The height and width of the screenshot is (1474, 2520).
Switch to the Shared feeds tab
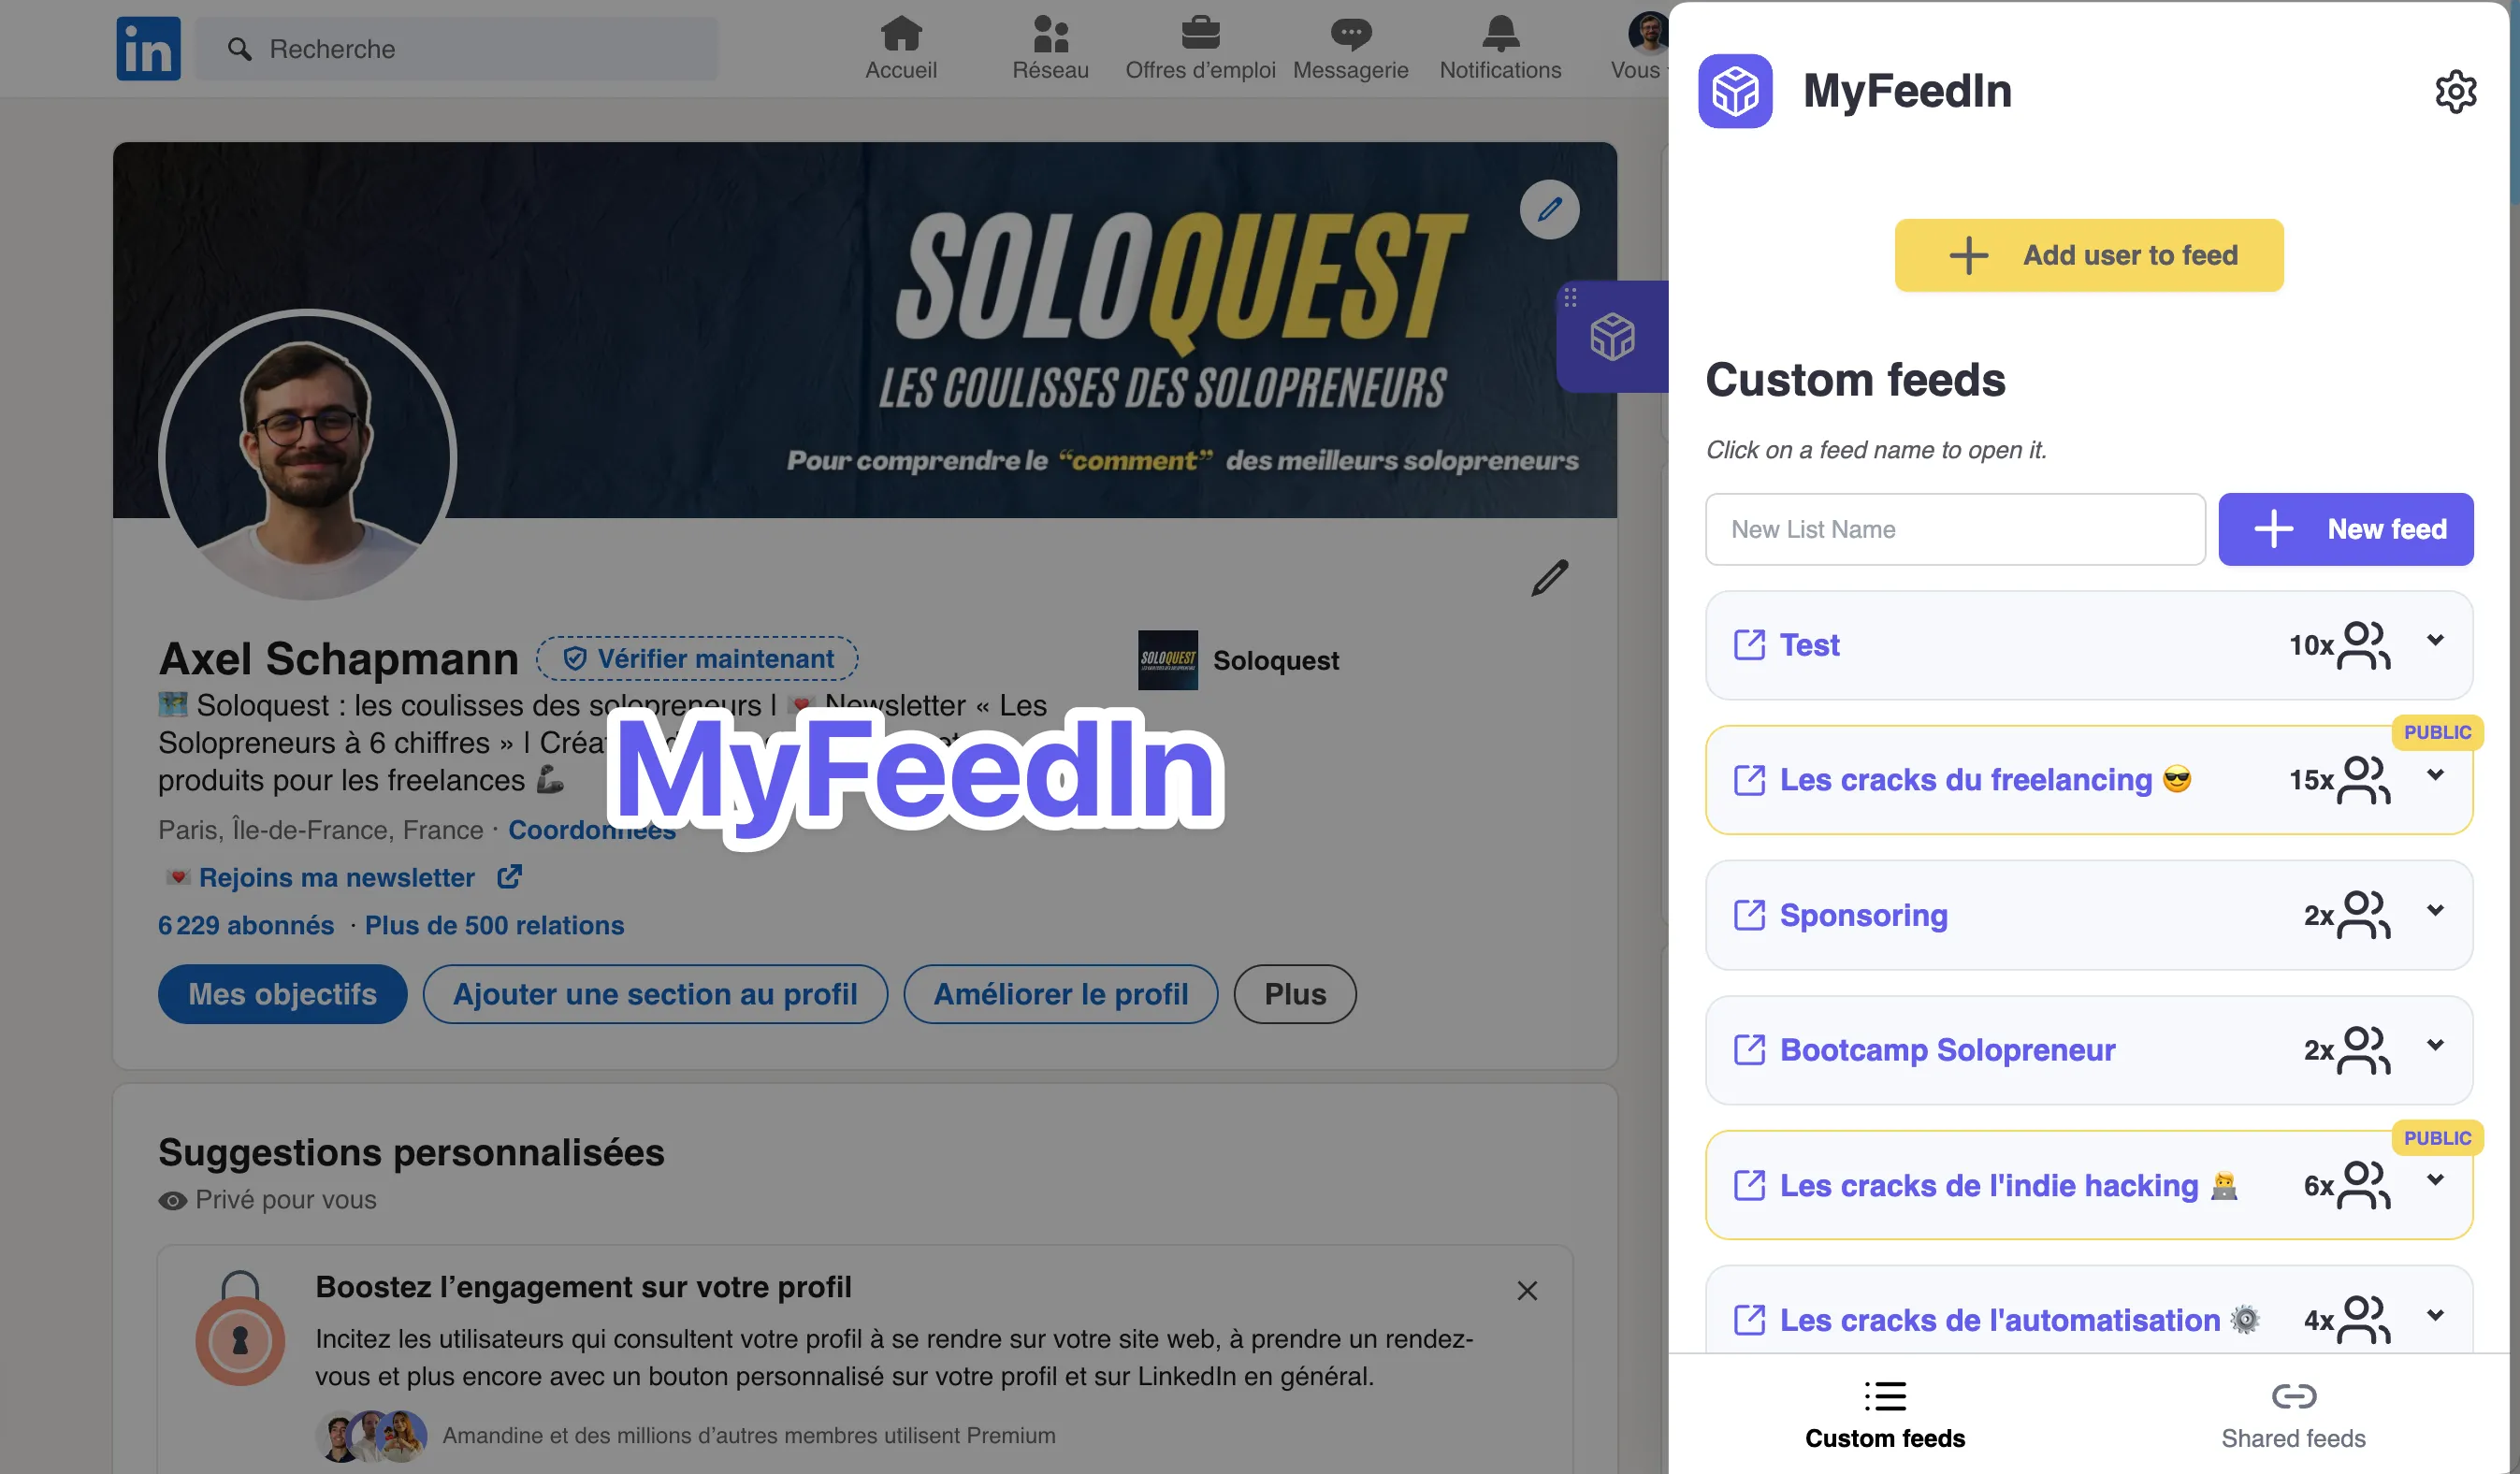[2292, 1414]
